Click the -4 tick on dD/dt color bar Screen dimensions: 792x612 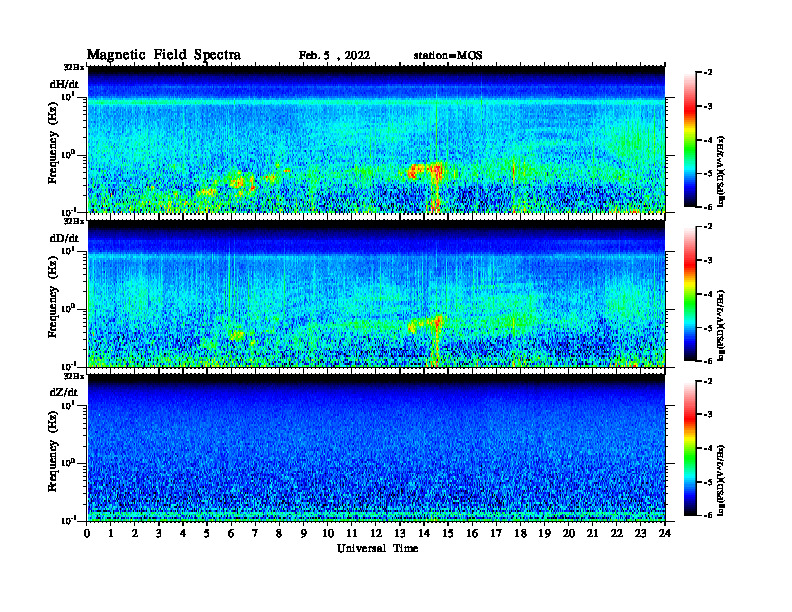pos(708,294)
